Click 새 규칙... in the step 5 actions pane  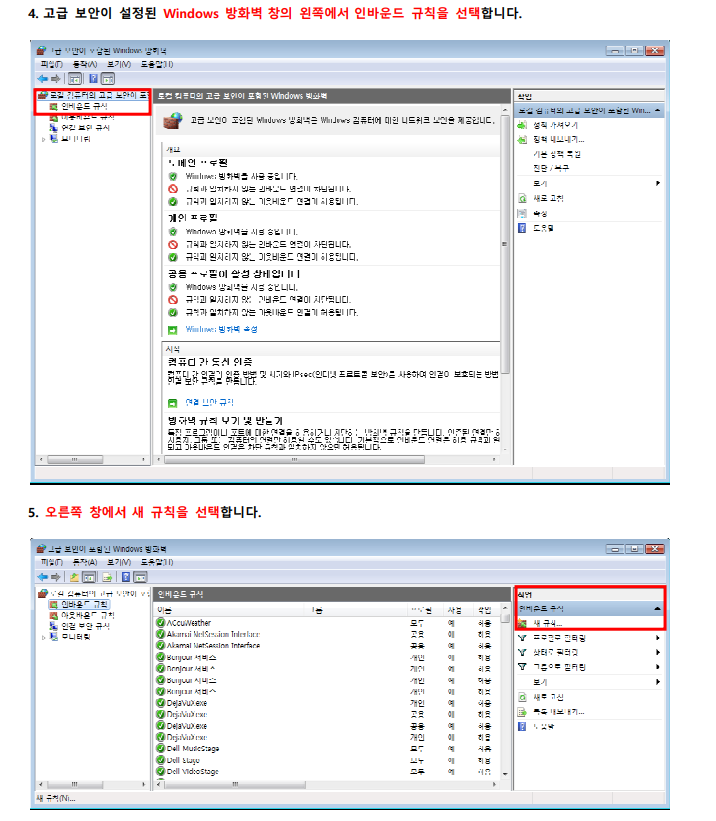547,624
